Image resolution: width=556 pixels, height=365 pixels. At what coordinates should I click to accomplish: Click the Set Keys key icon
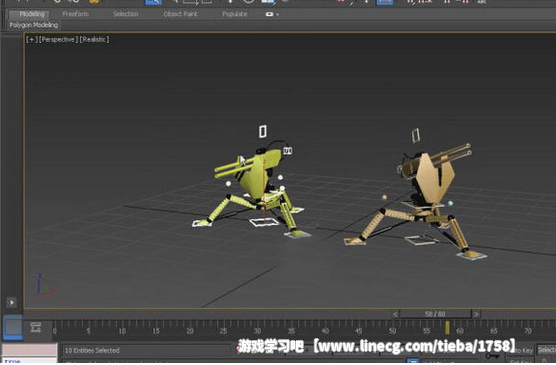point(493,355)
